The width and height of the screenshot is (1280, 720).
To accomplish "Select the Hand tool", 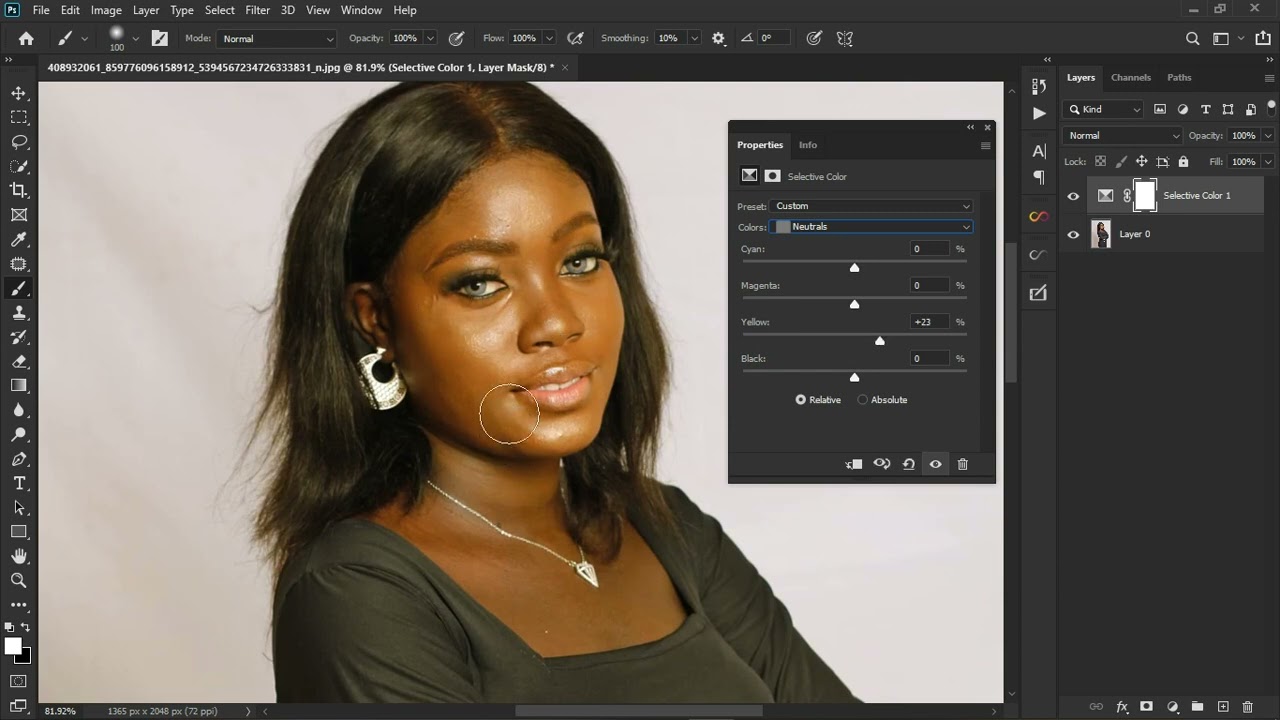I will pyautogui.click(x=19, y=556).
